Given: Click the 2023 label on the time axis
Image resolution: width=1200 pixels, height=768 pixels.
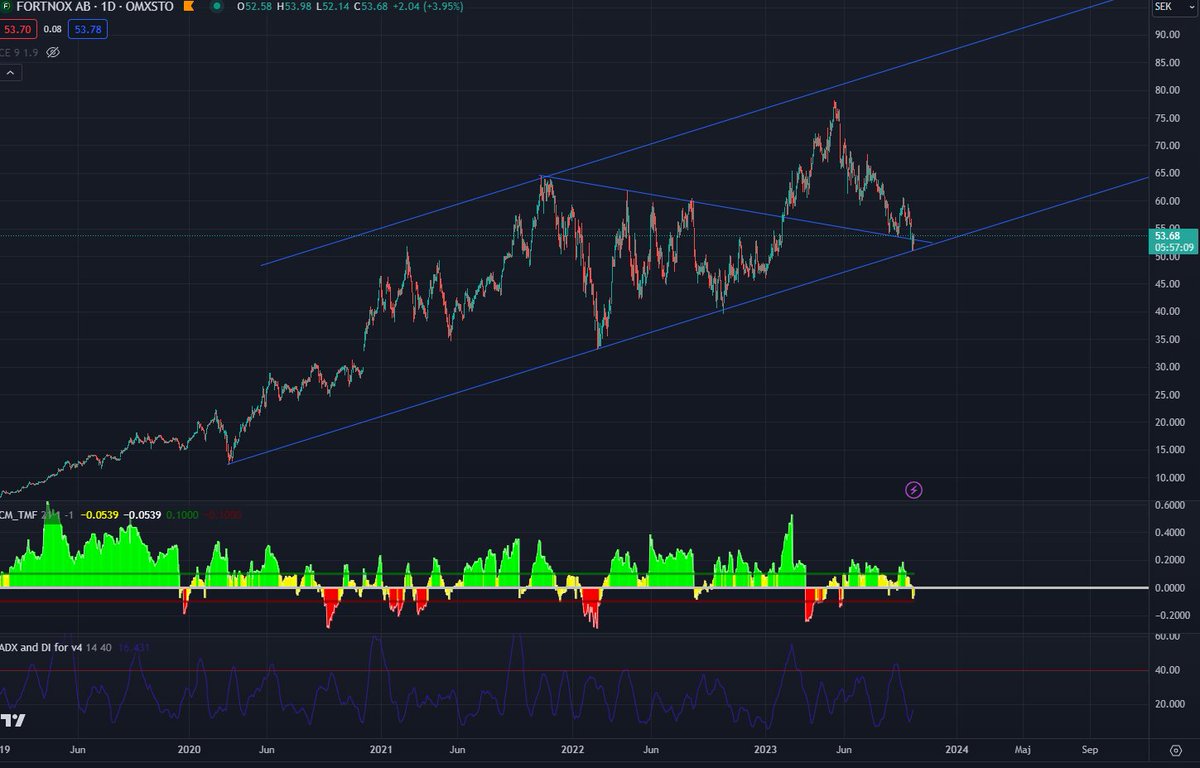Looking at the screenshot, I should [x=765, y=748].
